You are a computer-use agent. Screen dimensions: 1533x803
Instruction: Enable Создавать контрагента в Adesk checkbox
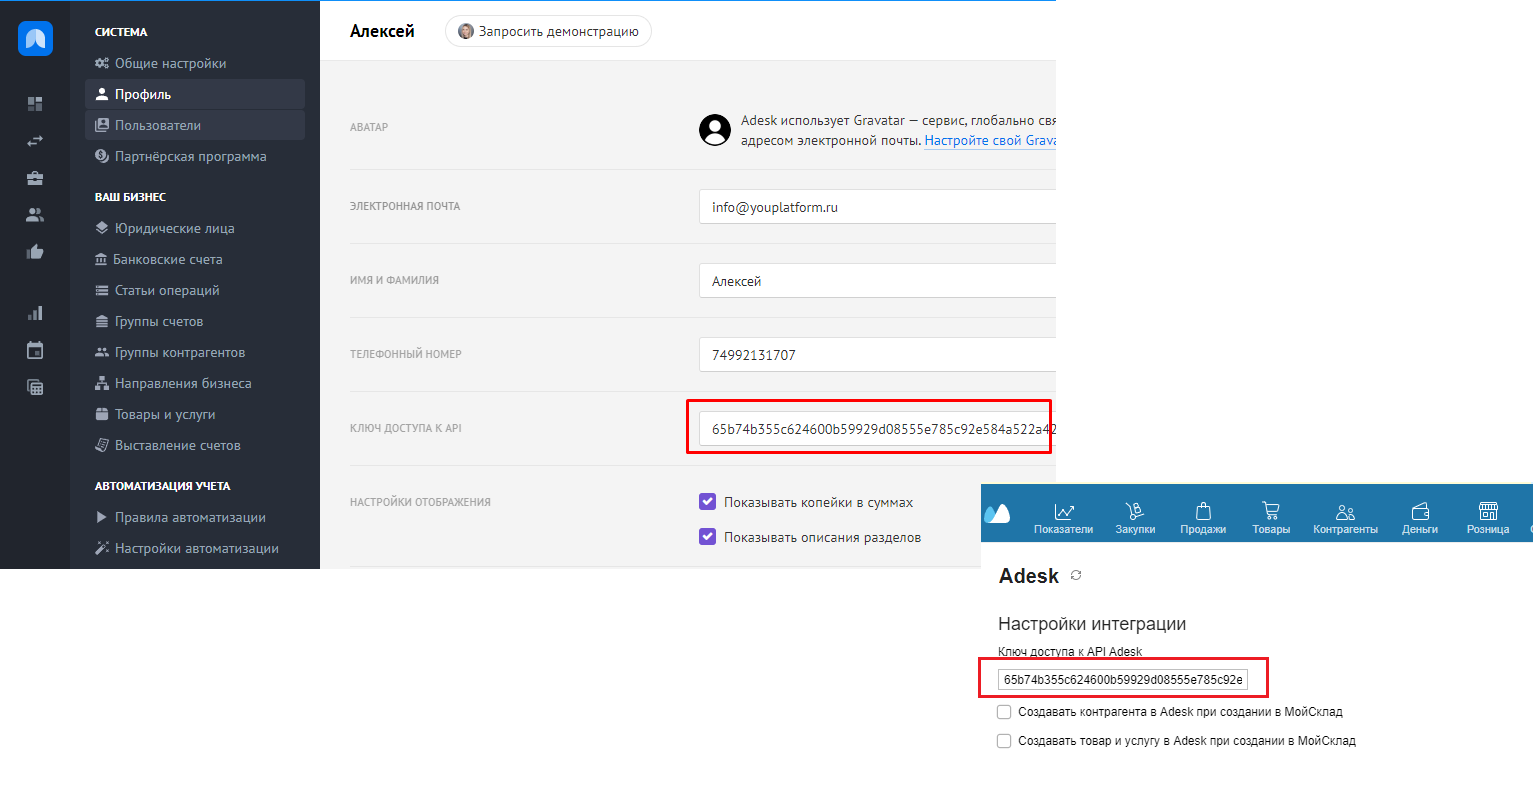tap(1004, 712)
